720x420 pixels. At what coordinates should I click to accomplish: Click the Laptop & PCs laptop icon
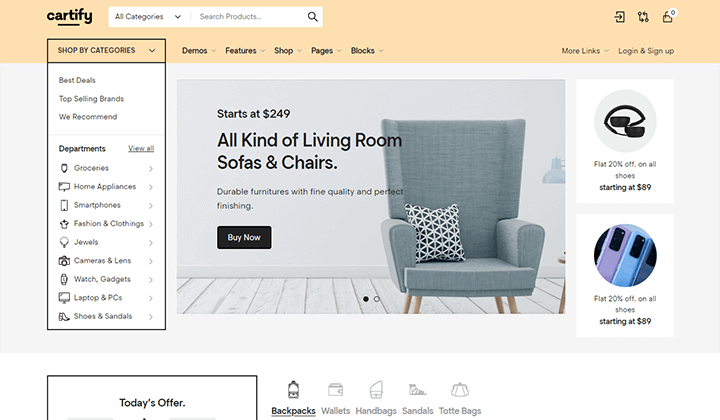(x=64, y=297)
